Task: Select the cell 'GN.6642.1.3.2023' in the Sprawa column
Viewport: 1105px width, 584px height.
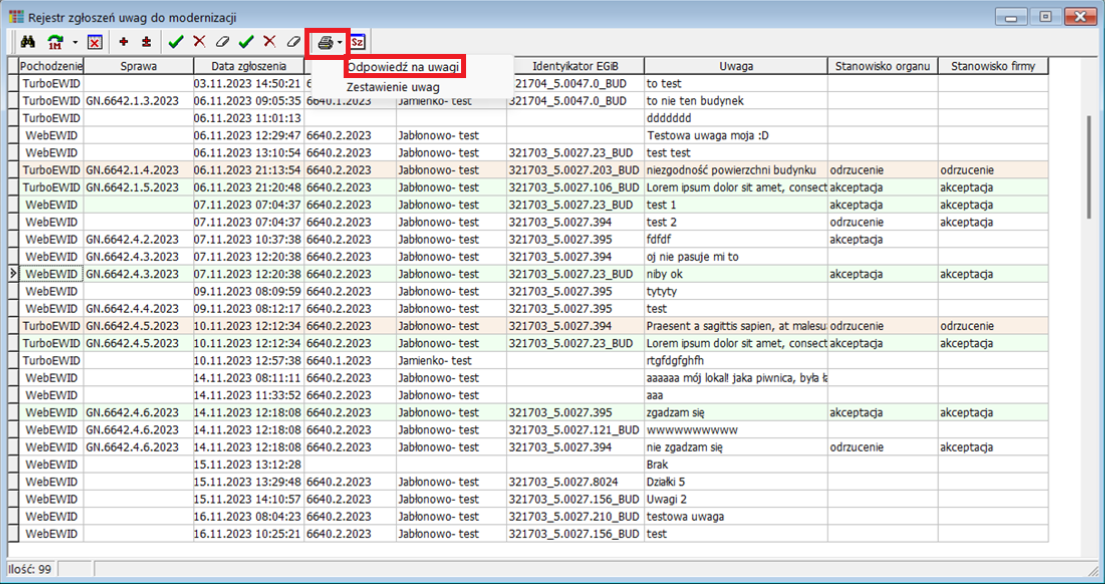Action: tap(138, 101)
